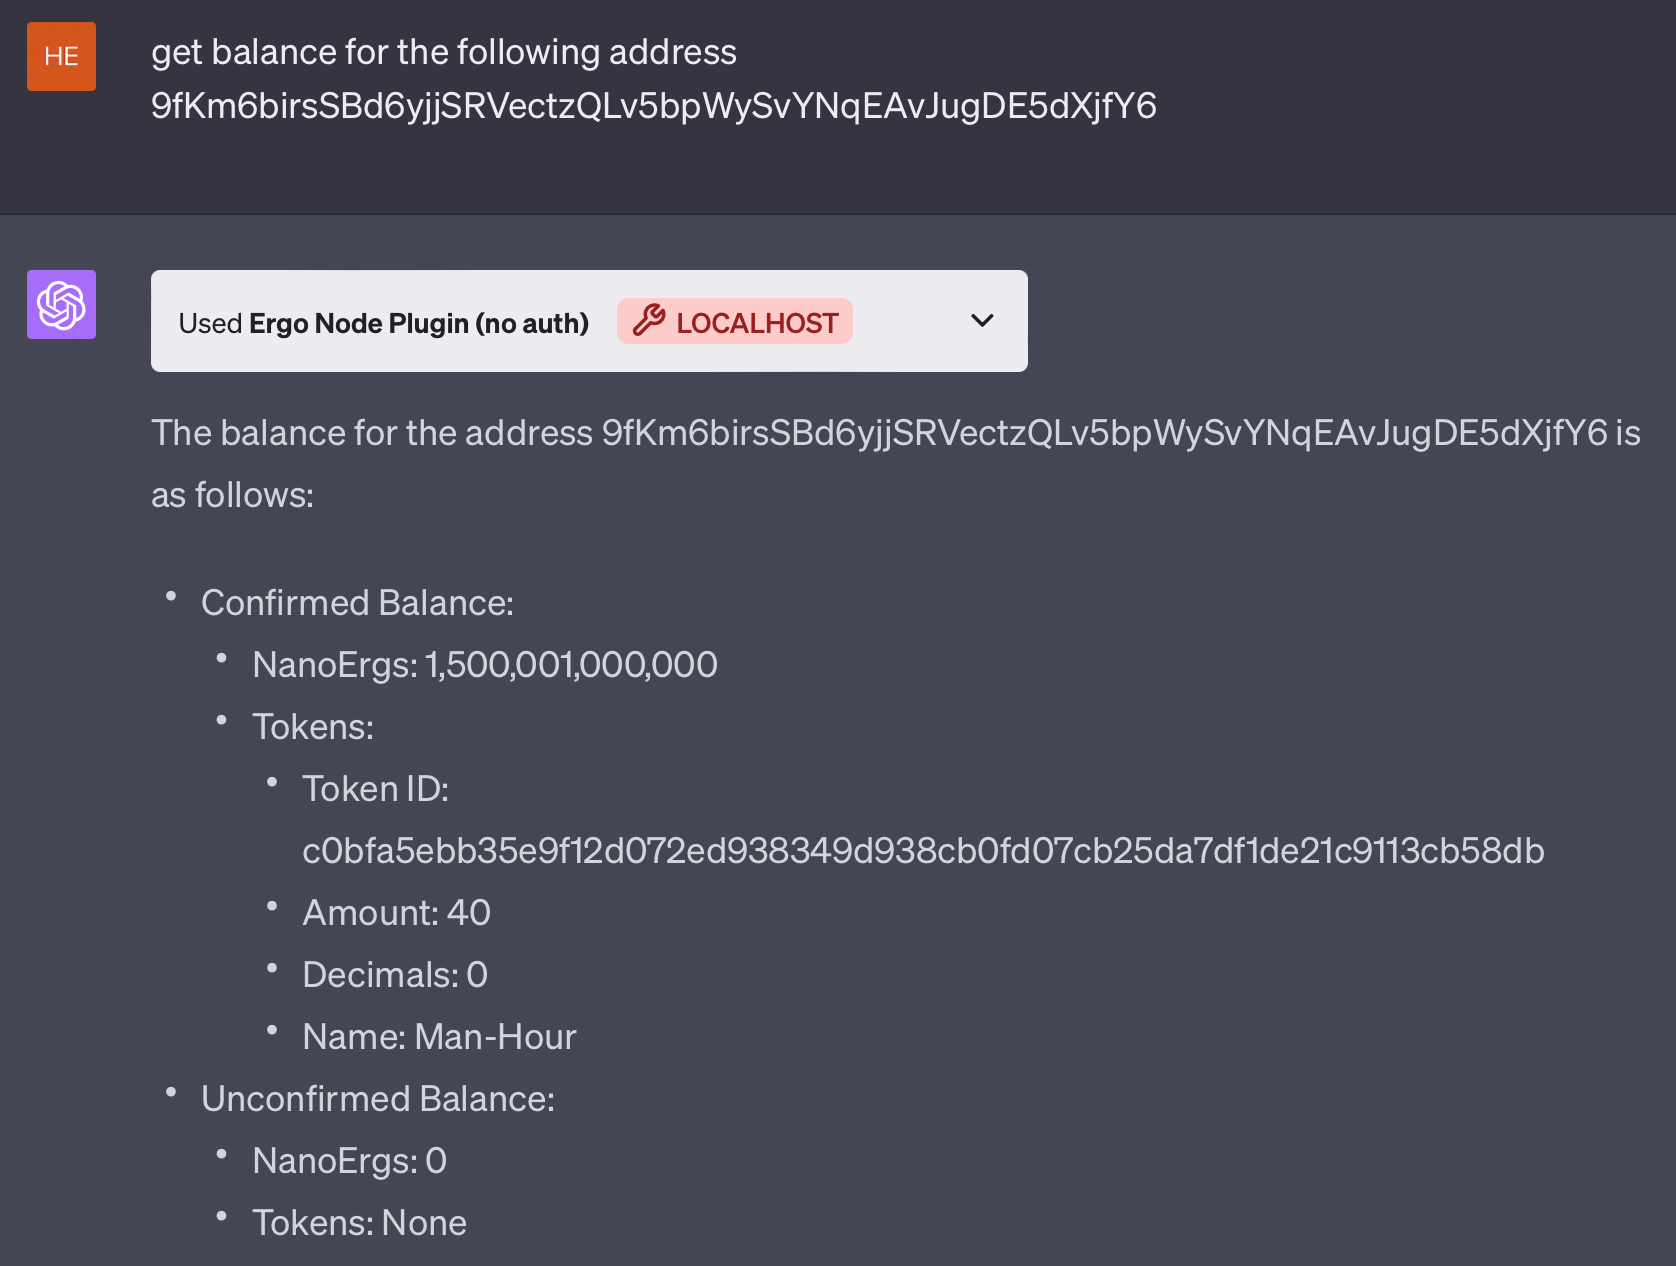The width and height of the screenshot is (1676, 1266).
Task: Click the NanoErgs 1,500,001,000,000 value
Action: coord(571,665)
